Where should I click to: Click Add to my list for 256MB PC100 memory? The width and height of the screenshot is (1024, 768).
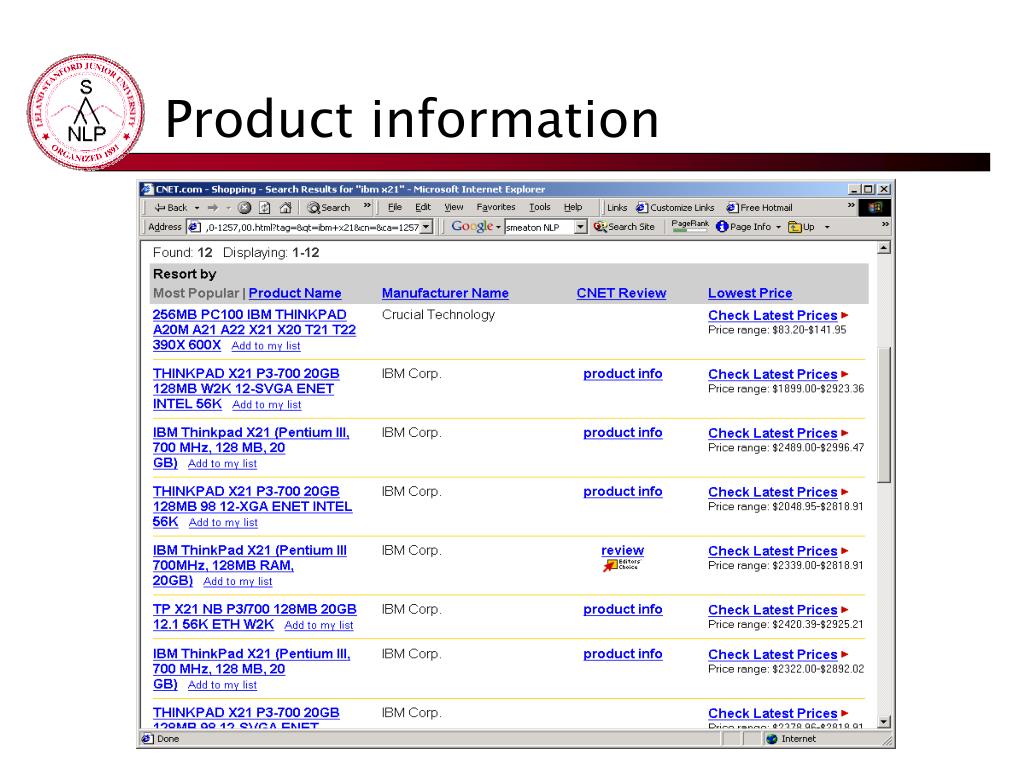point(265,346)
